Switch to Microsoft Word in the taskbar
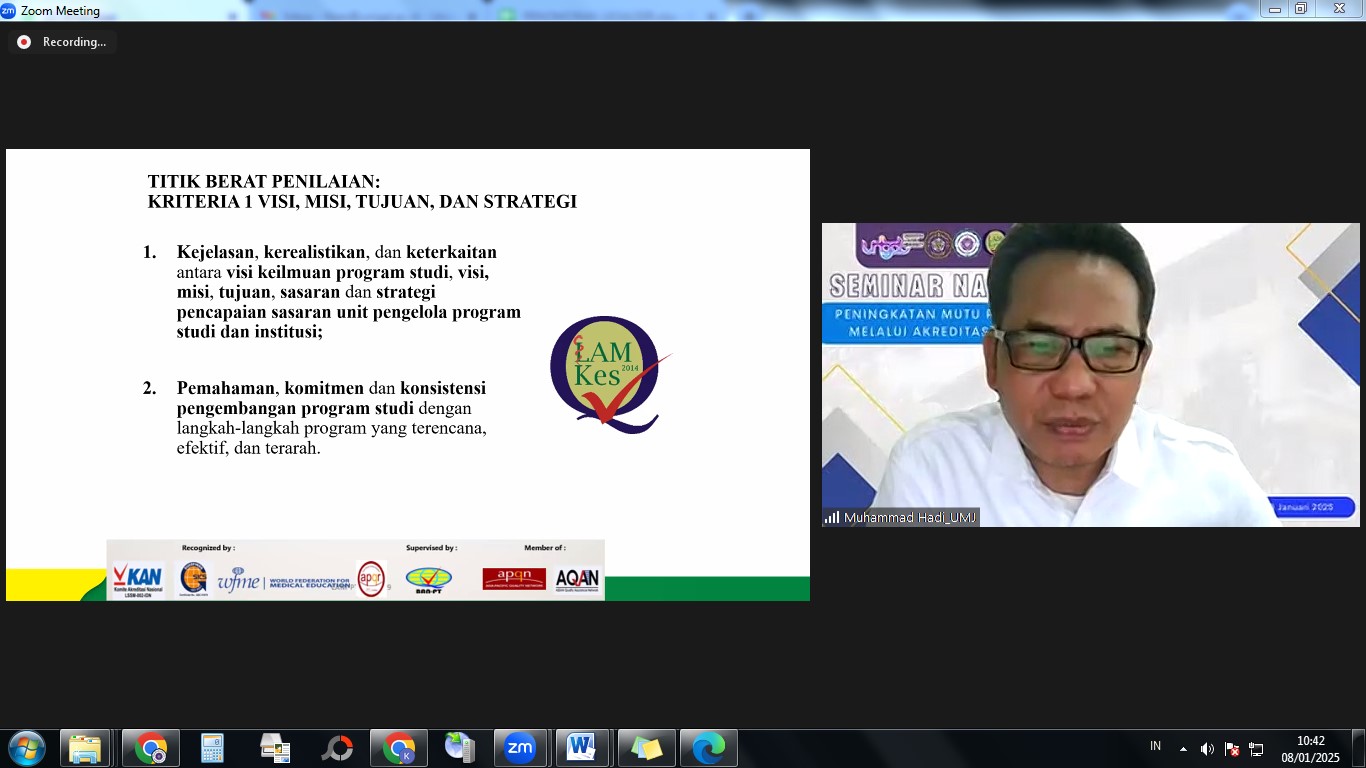1366x768 pixels. tap(581, 748)
